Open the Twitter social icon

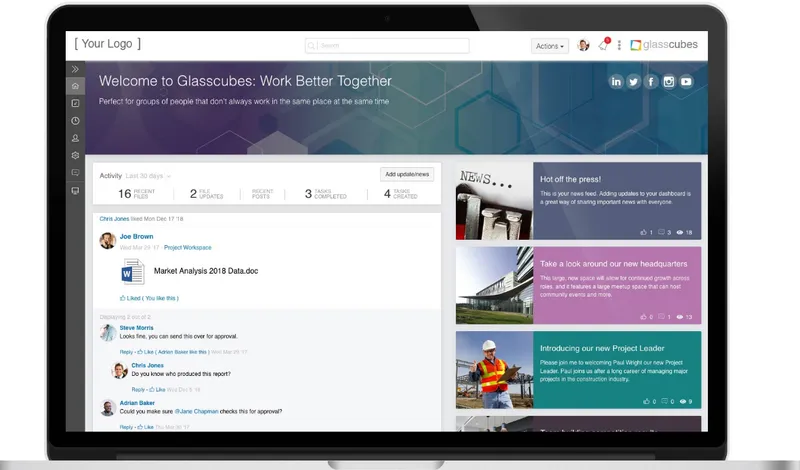(x=633, y=82)
